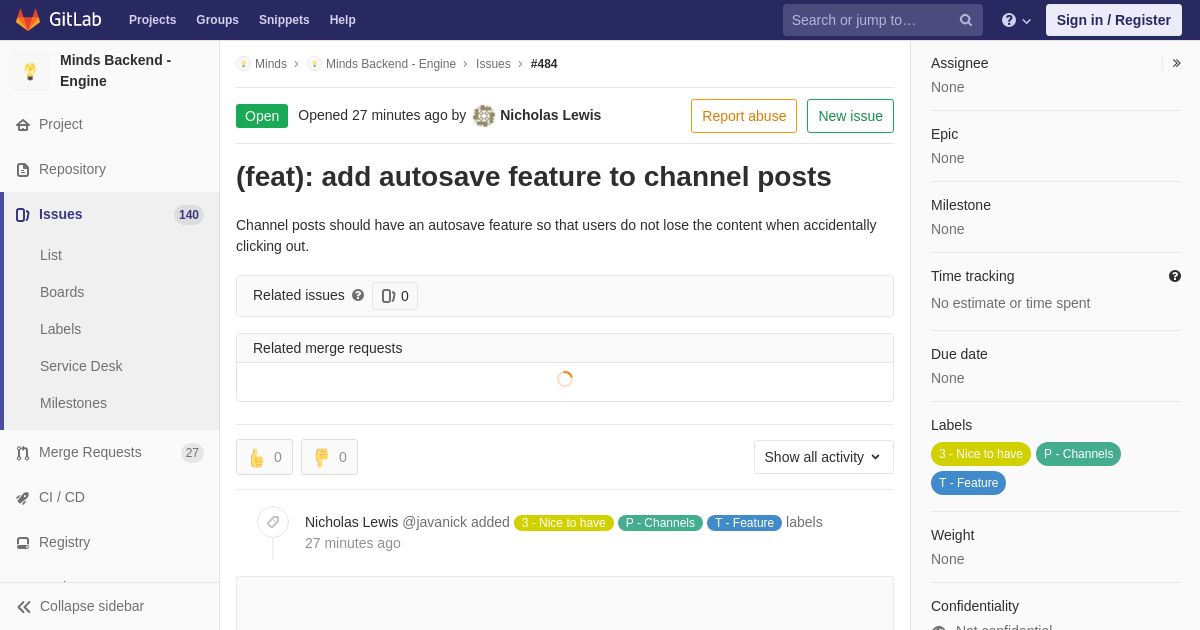Click the Related issues help icon
Screen dimensions: 1200x630
tap(358, 296)
